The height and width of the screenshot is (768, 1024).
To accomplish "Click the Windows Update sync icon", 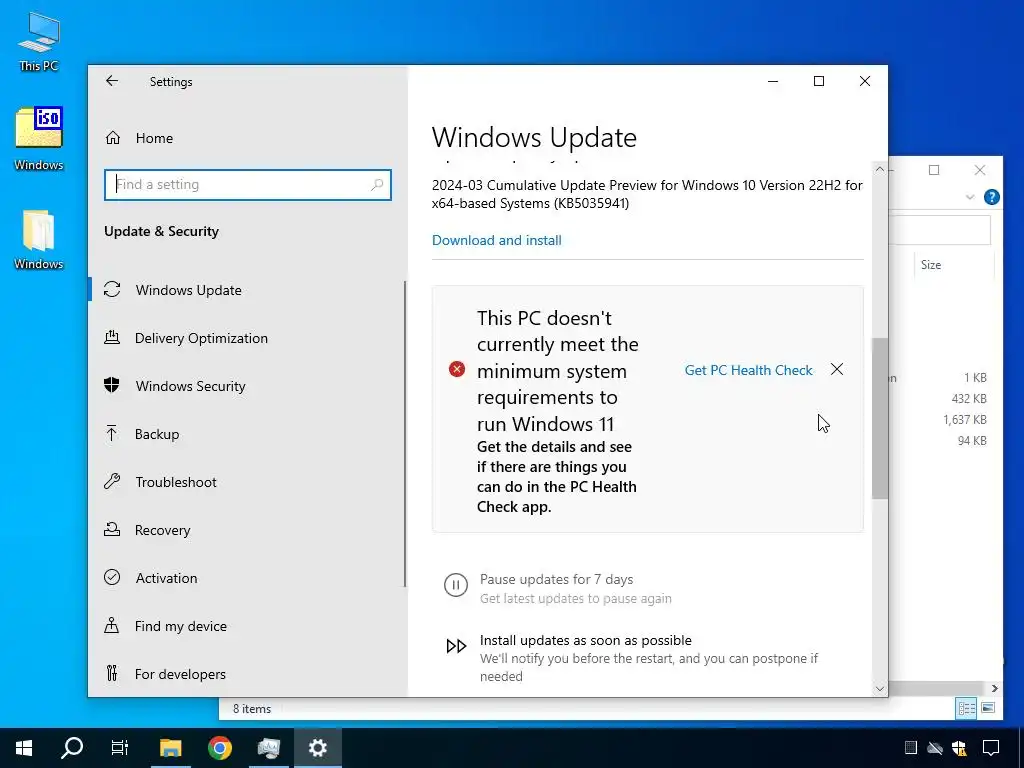I will 112,289.
